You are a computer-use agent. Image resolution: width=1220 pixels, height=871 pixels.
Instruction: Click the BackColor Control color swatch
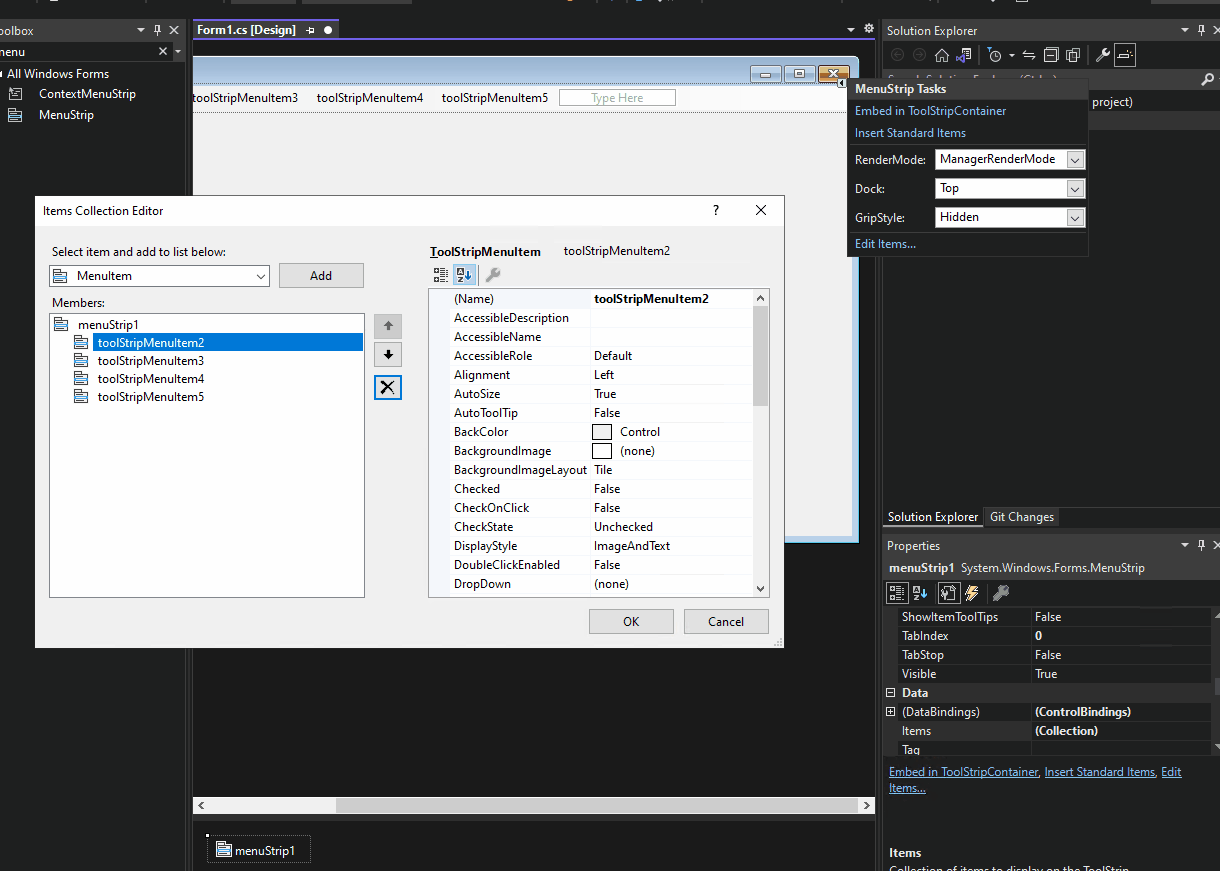pyautogui.click(x=602, y=431)
